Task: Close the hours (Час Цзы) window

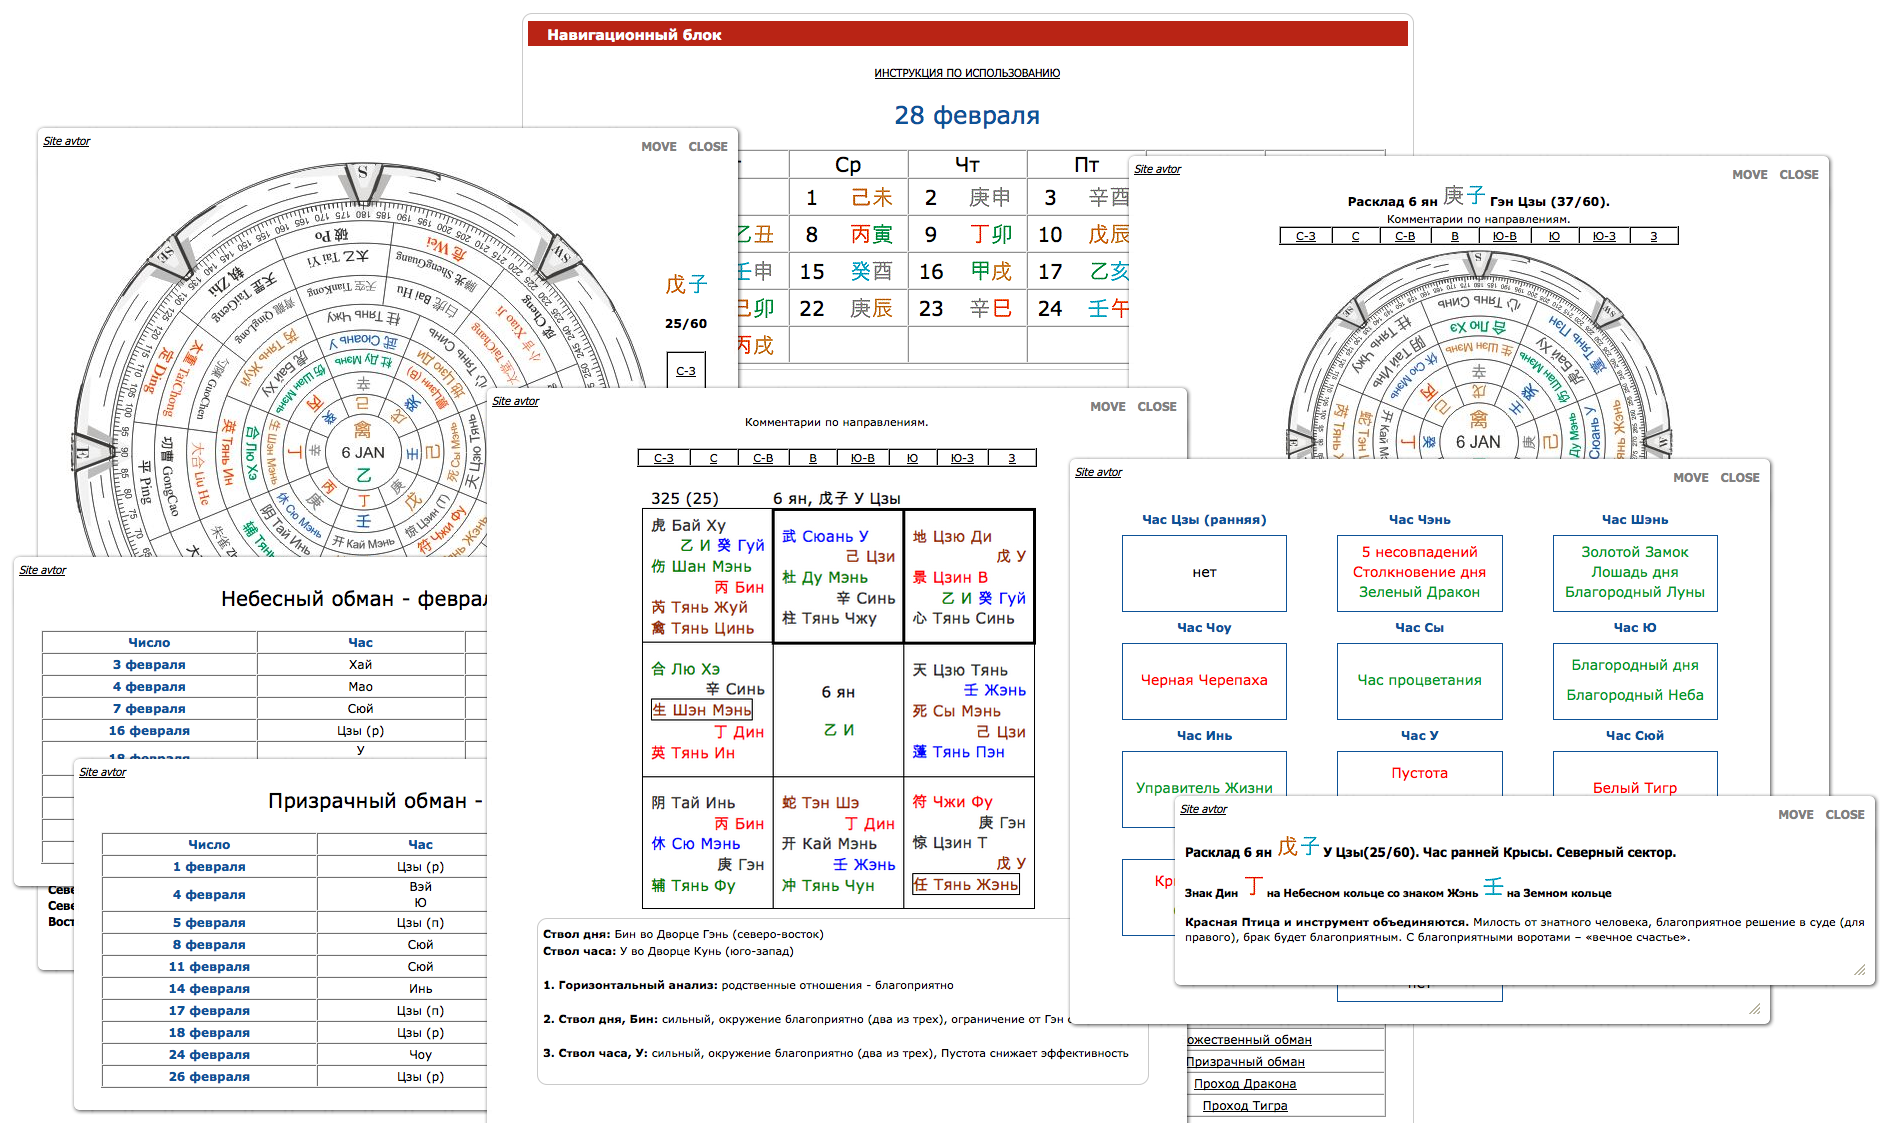Action: 1740,478
